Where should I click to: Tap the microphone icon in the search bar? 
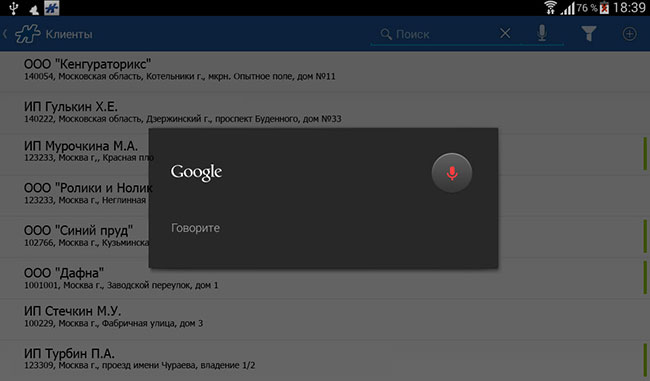pos(542,33)
